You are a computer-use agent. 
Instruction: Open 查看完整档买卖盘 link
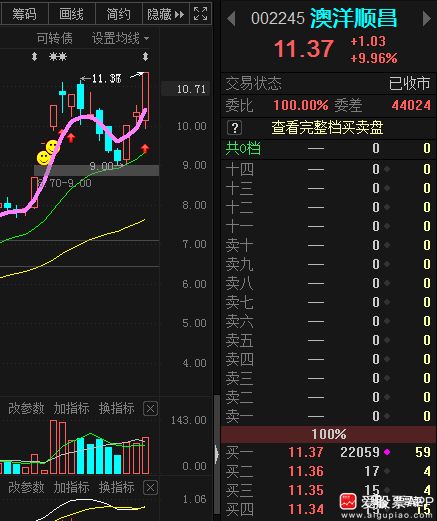tap(327, 128)
